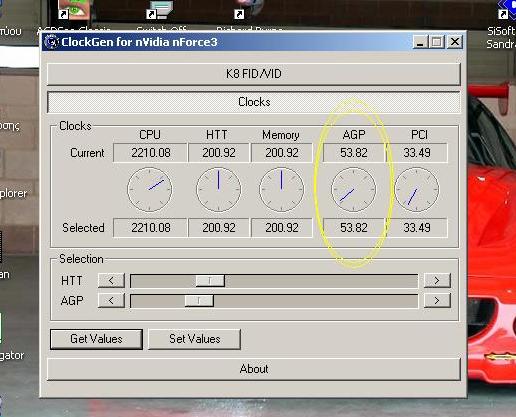Click the HTT clock dial gauge

pyautogui.click(x=219, y=189)
